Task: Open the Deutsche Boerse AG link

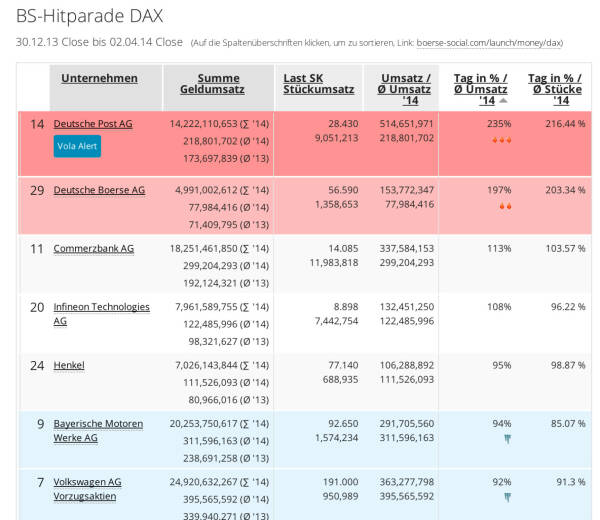Action: [99, 190]
